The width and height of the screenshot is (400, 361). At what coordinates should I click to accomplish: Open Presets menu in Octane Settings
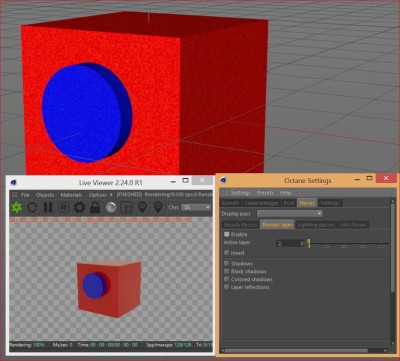pyautogui.click(x=265, y=193)
